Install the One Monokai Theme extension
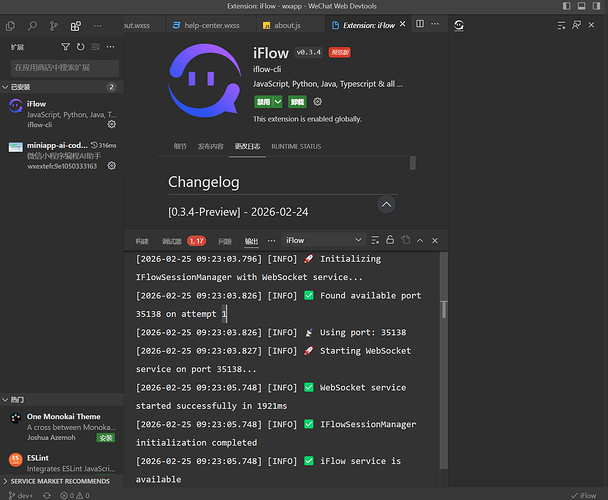608x500 pixels. click(105, 437)
